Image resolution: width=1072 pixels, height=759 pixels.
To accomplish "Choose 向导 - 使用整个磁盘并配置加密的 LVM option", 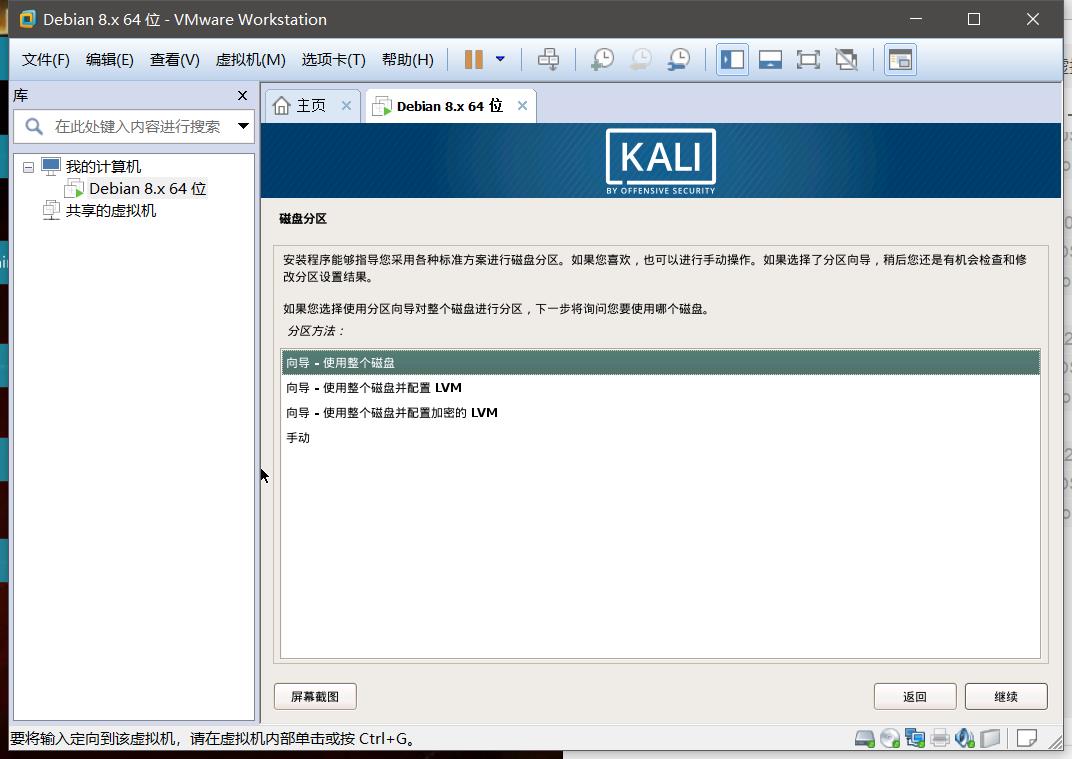I will click(660, 412).
